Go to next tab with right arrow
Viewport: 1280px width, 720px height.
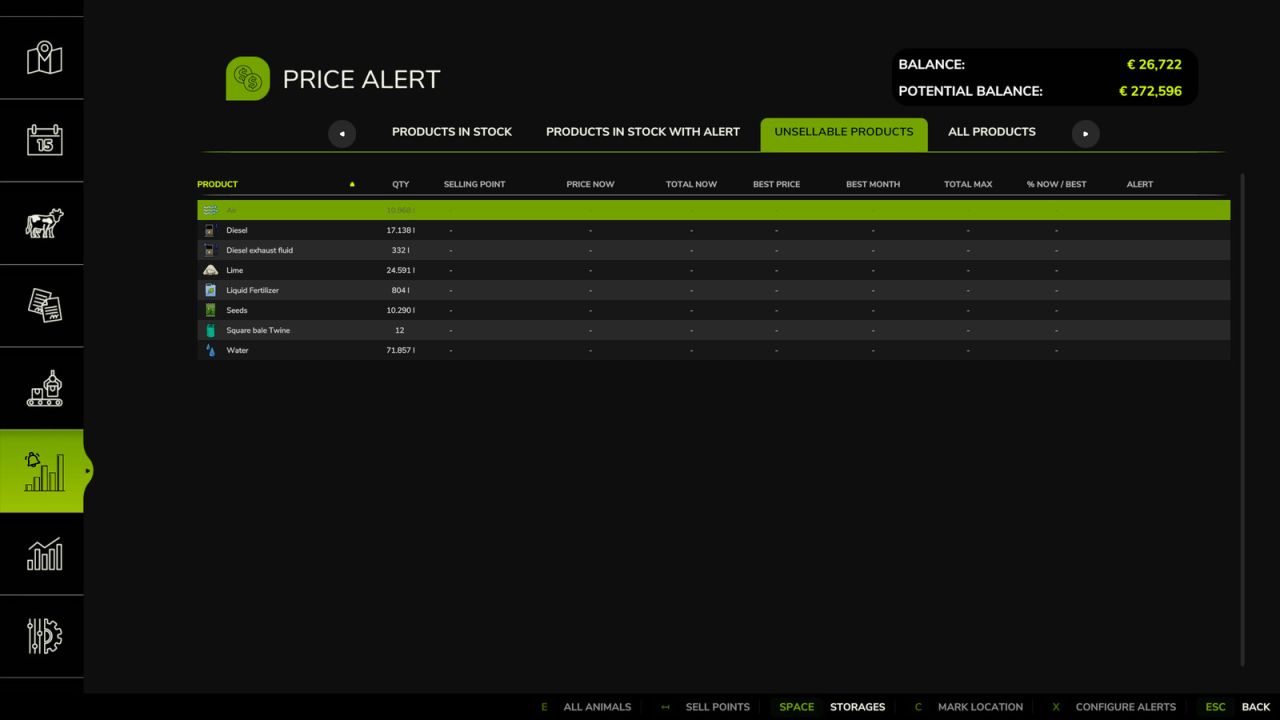click(x=1085, y=133)
